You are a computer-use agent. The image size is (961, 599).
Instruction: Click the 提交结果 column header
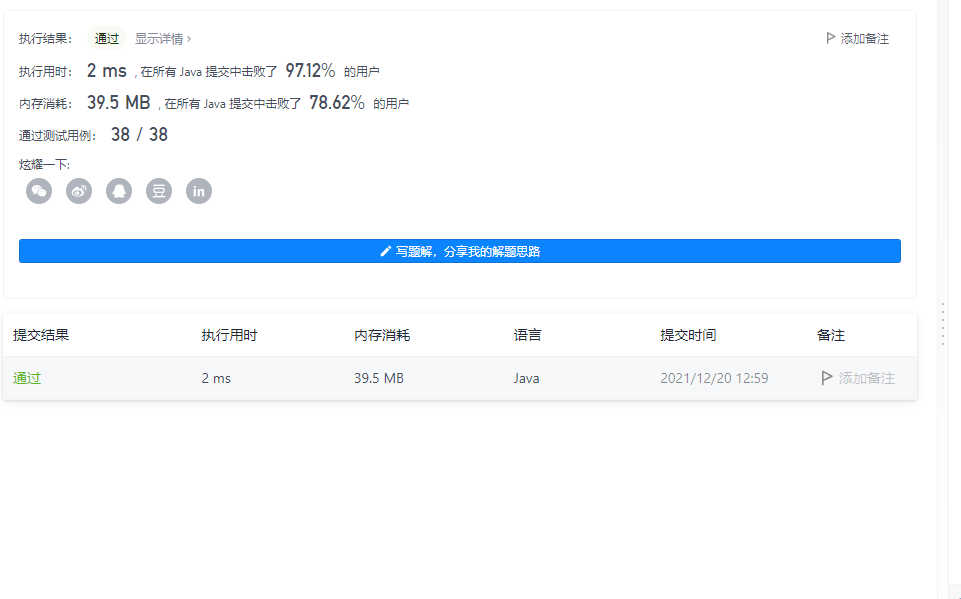[41, 335]
